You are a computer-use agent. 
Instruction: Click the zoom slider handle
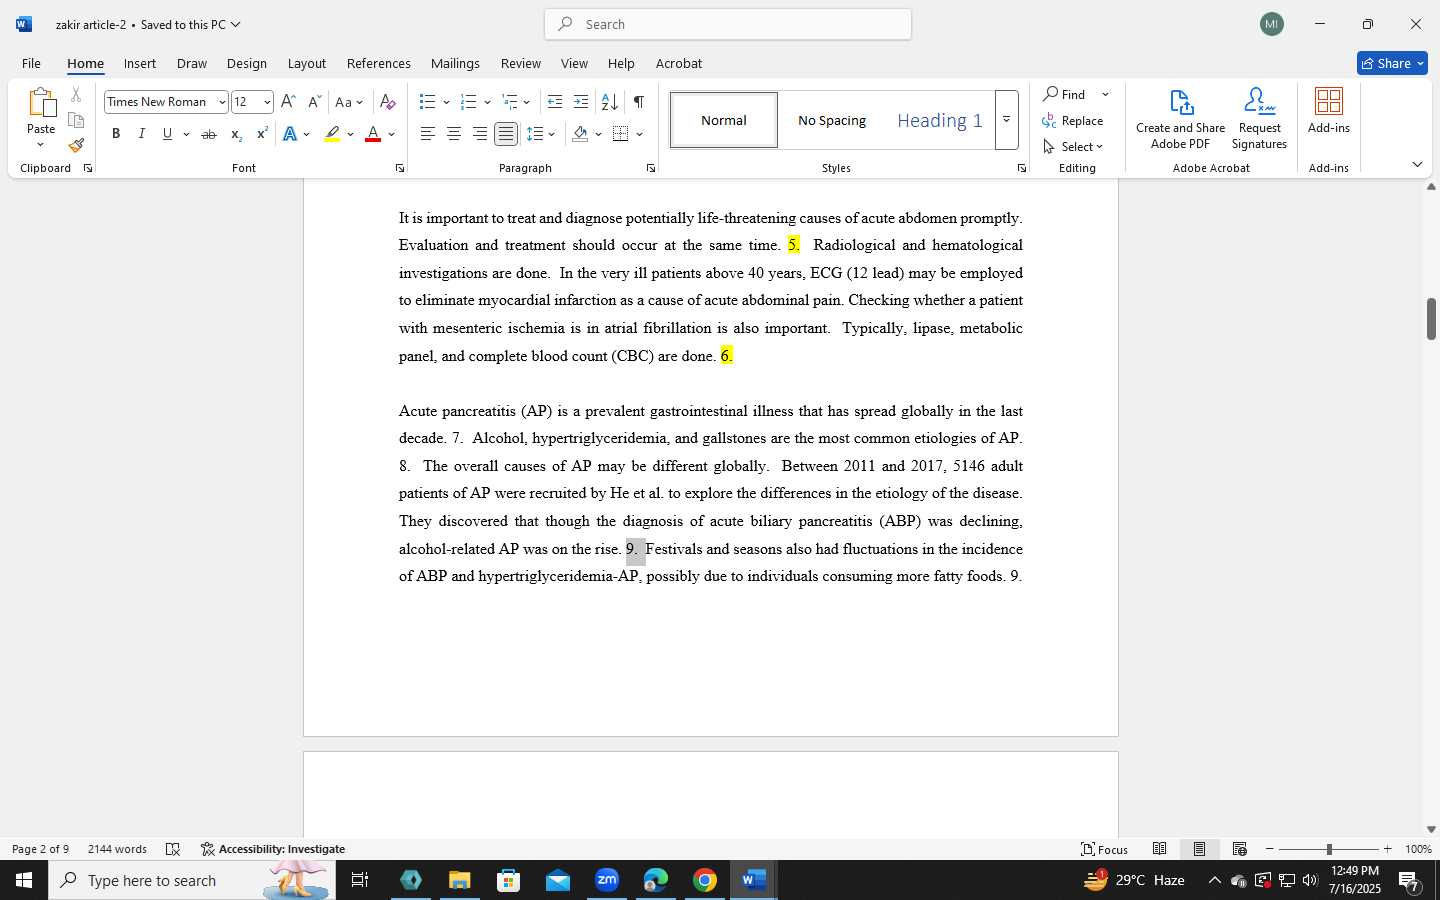(x=1329, y=849)
